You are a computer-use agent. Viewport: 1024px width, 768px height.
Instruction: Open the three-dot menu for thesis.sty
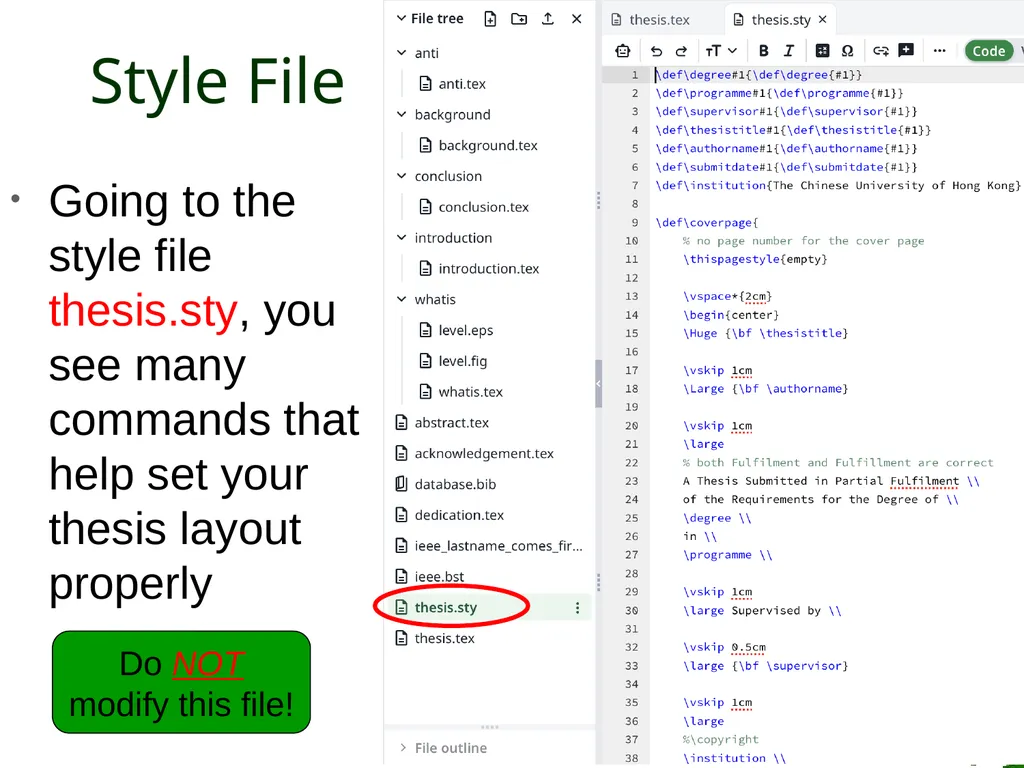577,608
